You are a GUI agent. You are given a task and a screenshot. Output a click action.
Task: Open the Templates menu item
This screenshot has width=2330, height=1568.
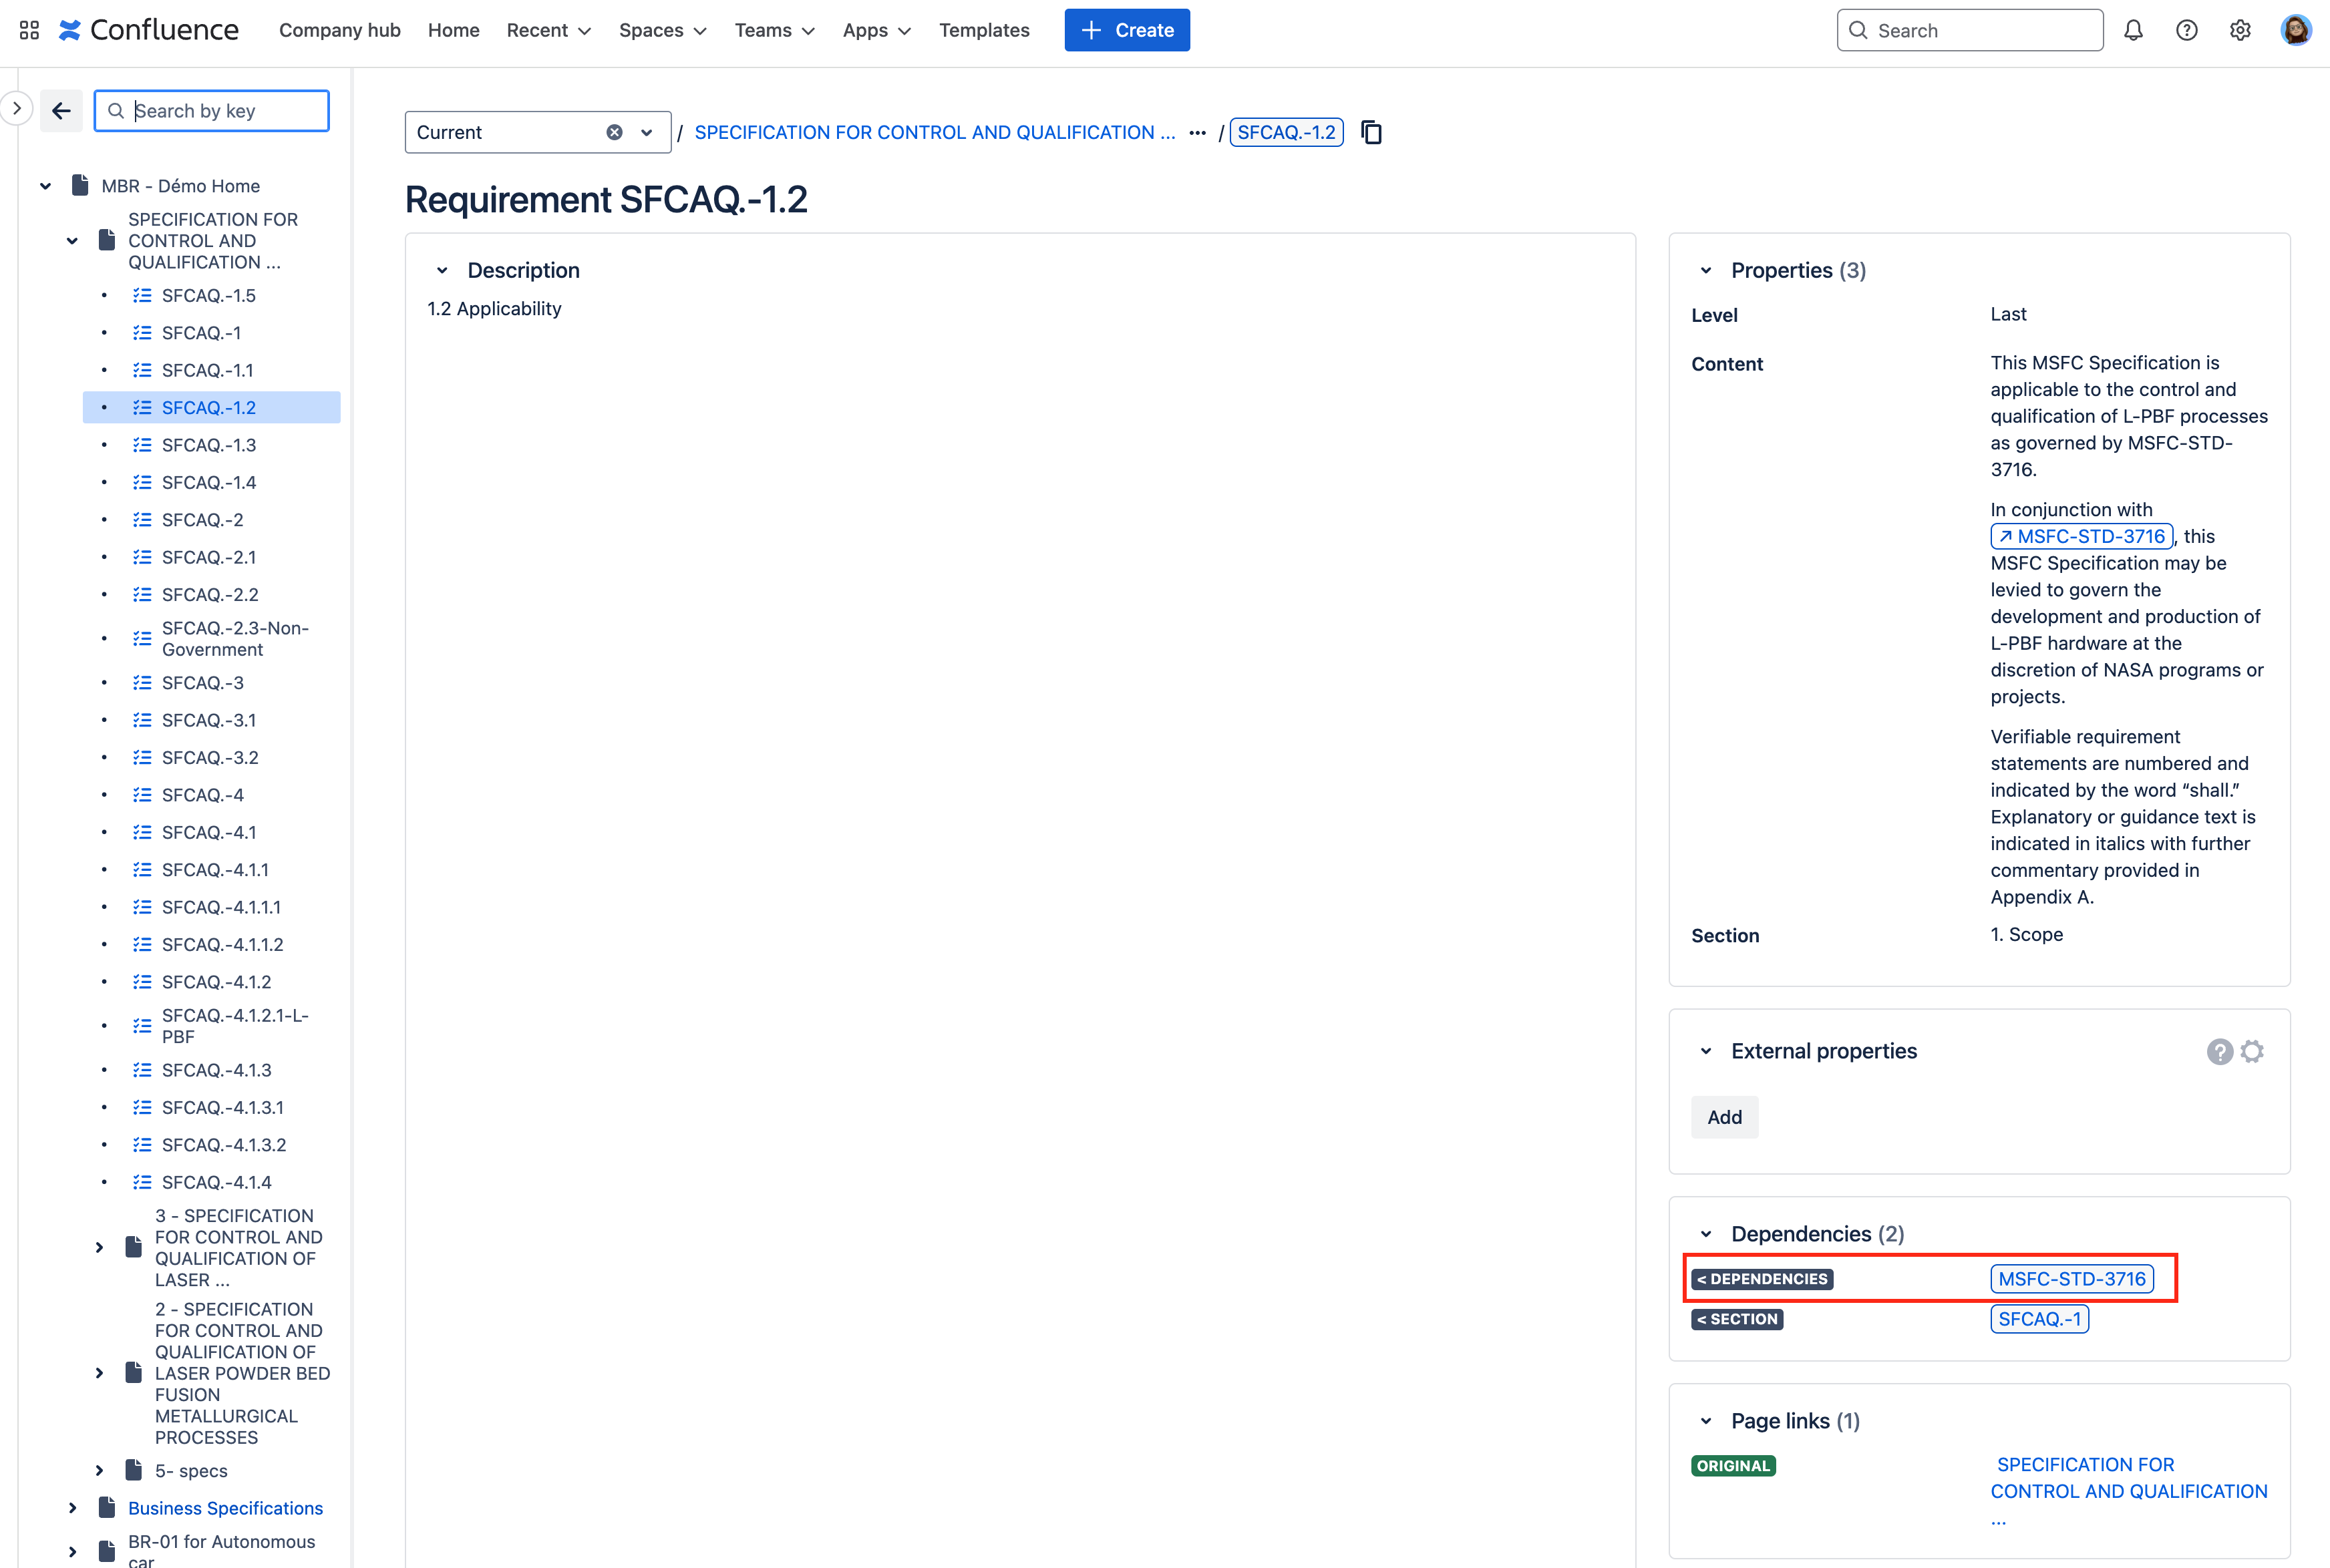(x=984, y=30)
